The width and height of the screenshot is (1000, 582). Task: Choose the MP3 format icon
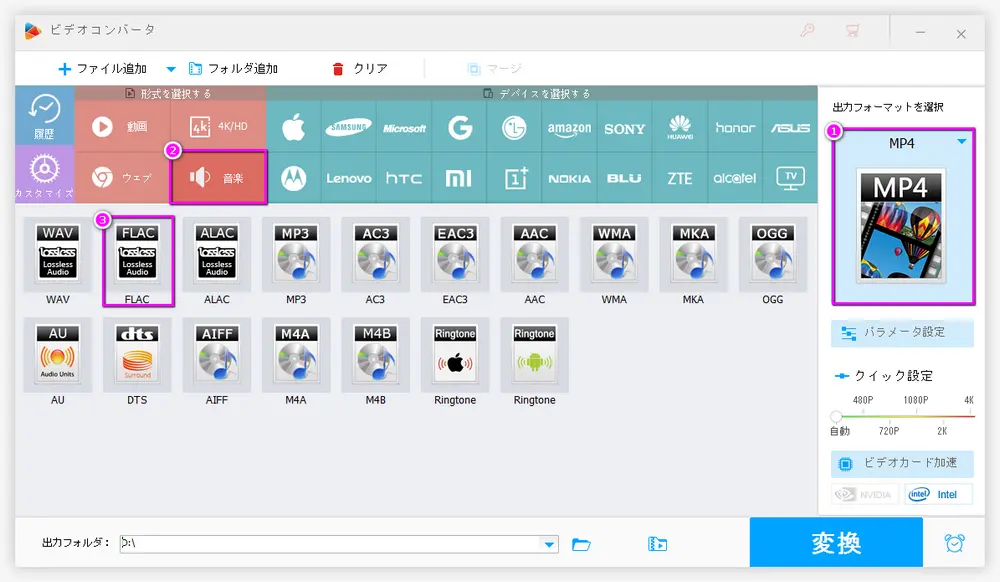click(x=296, y=260)
